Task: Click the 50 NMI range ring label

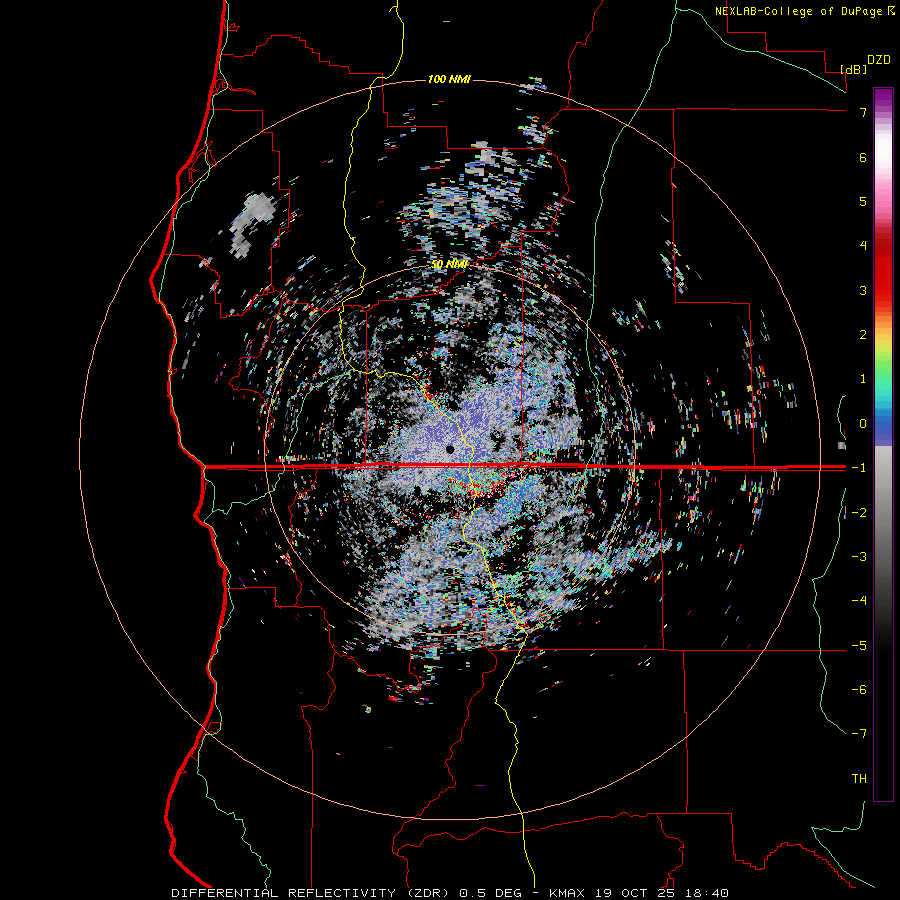Action: click(x=449, y=264)
